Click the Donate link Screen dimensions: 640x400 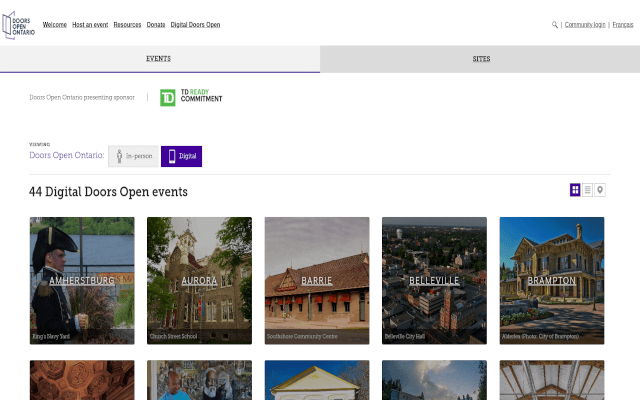tap(156, 24)
